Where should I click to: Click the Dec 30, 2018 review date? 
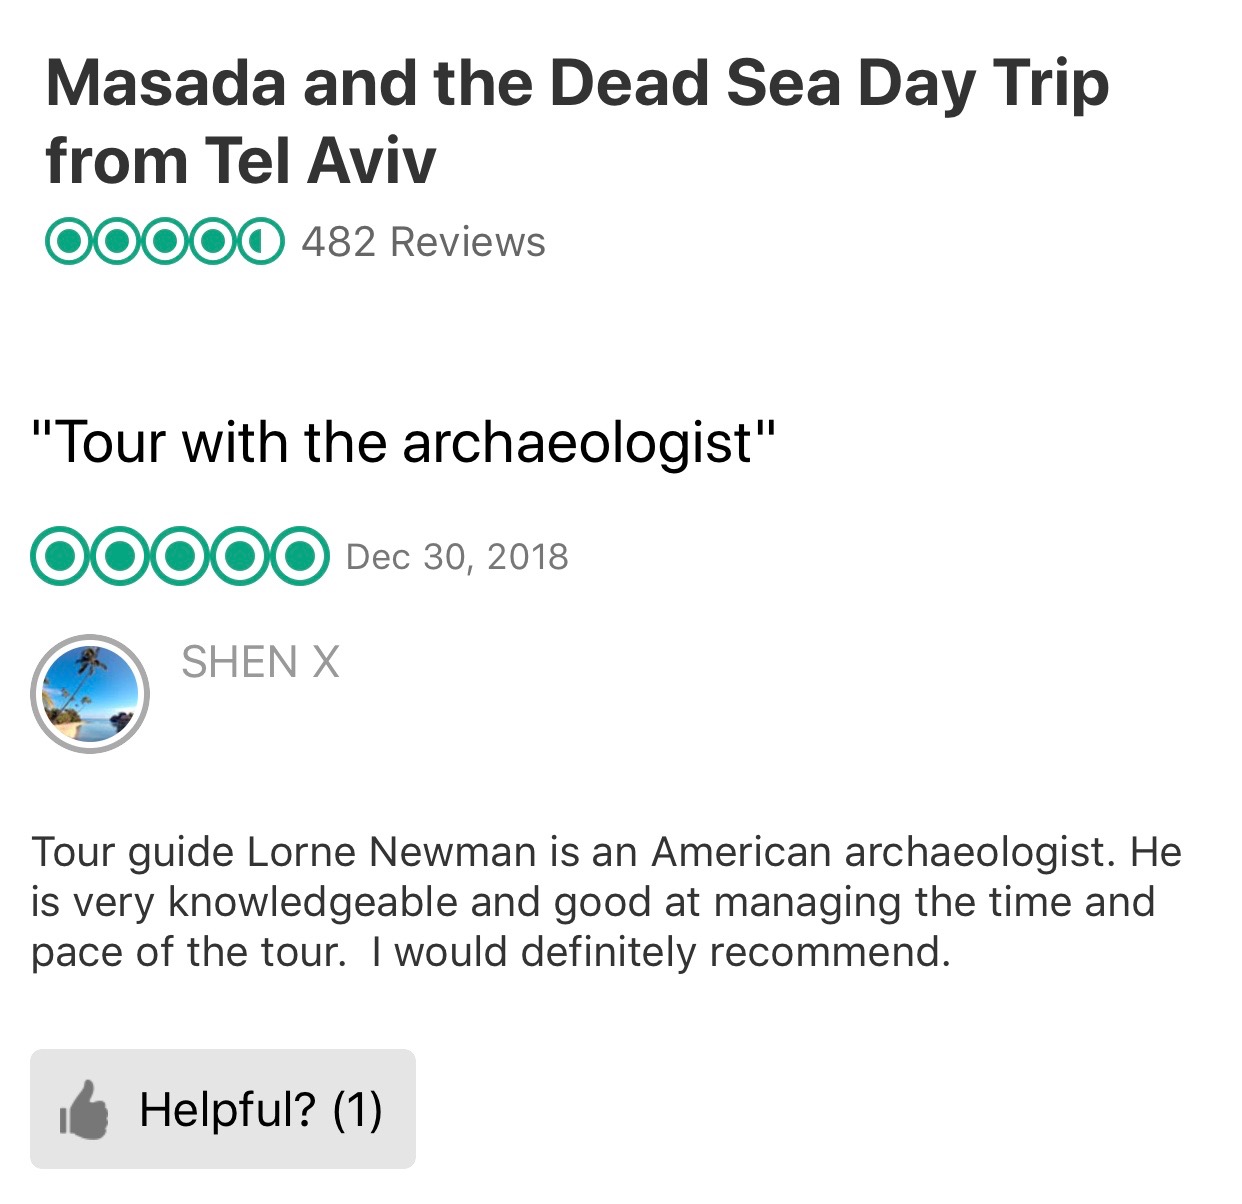pyautogui.click(x=457, y=557)
